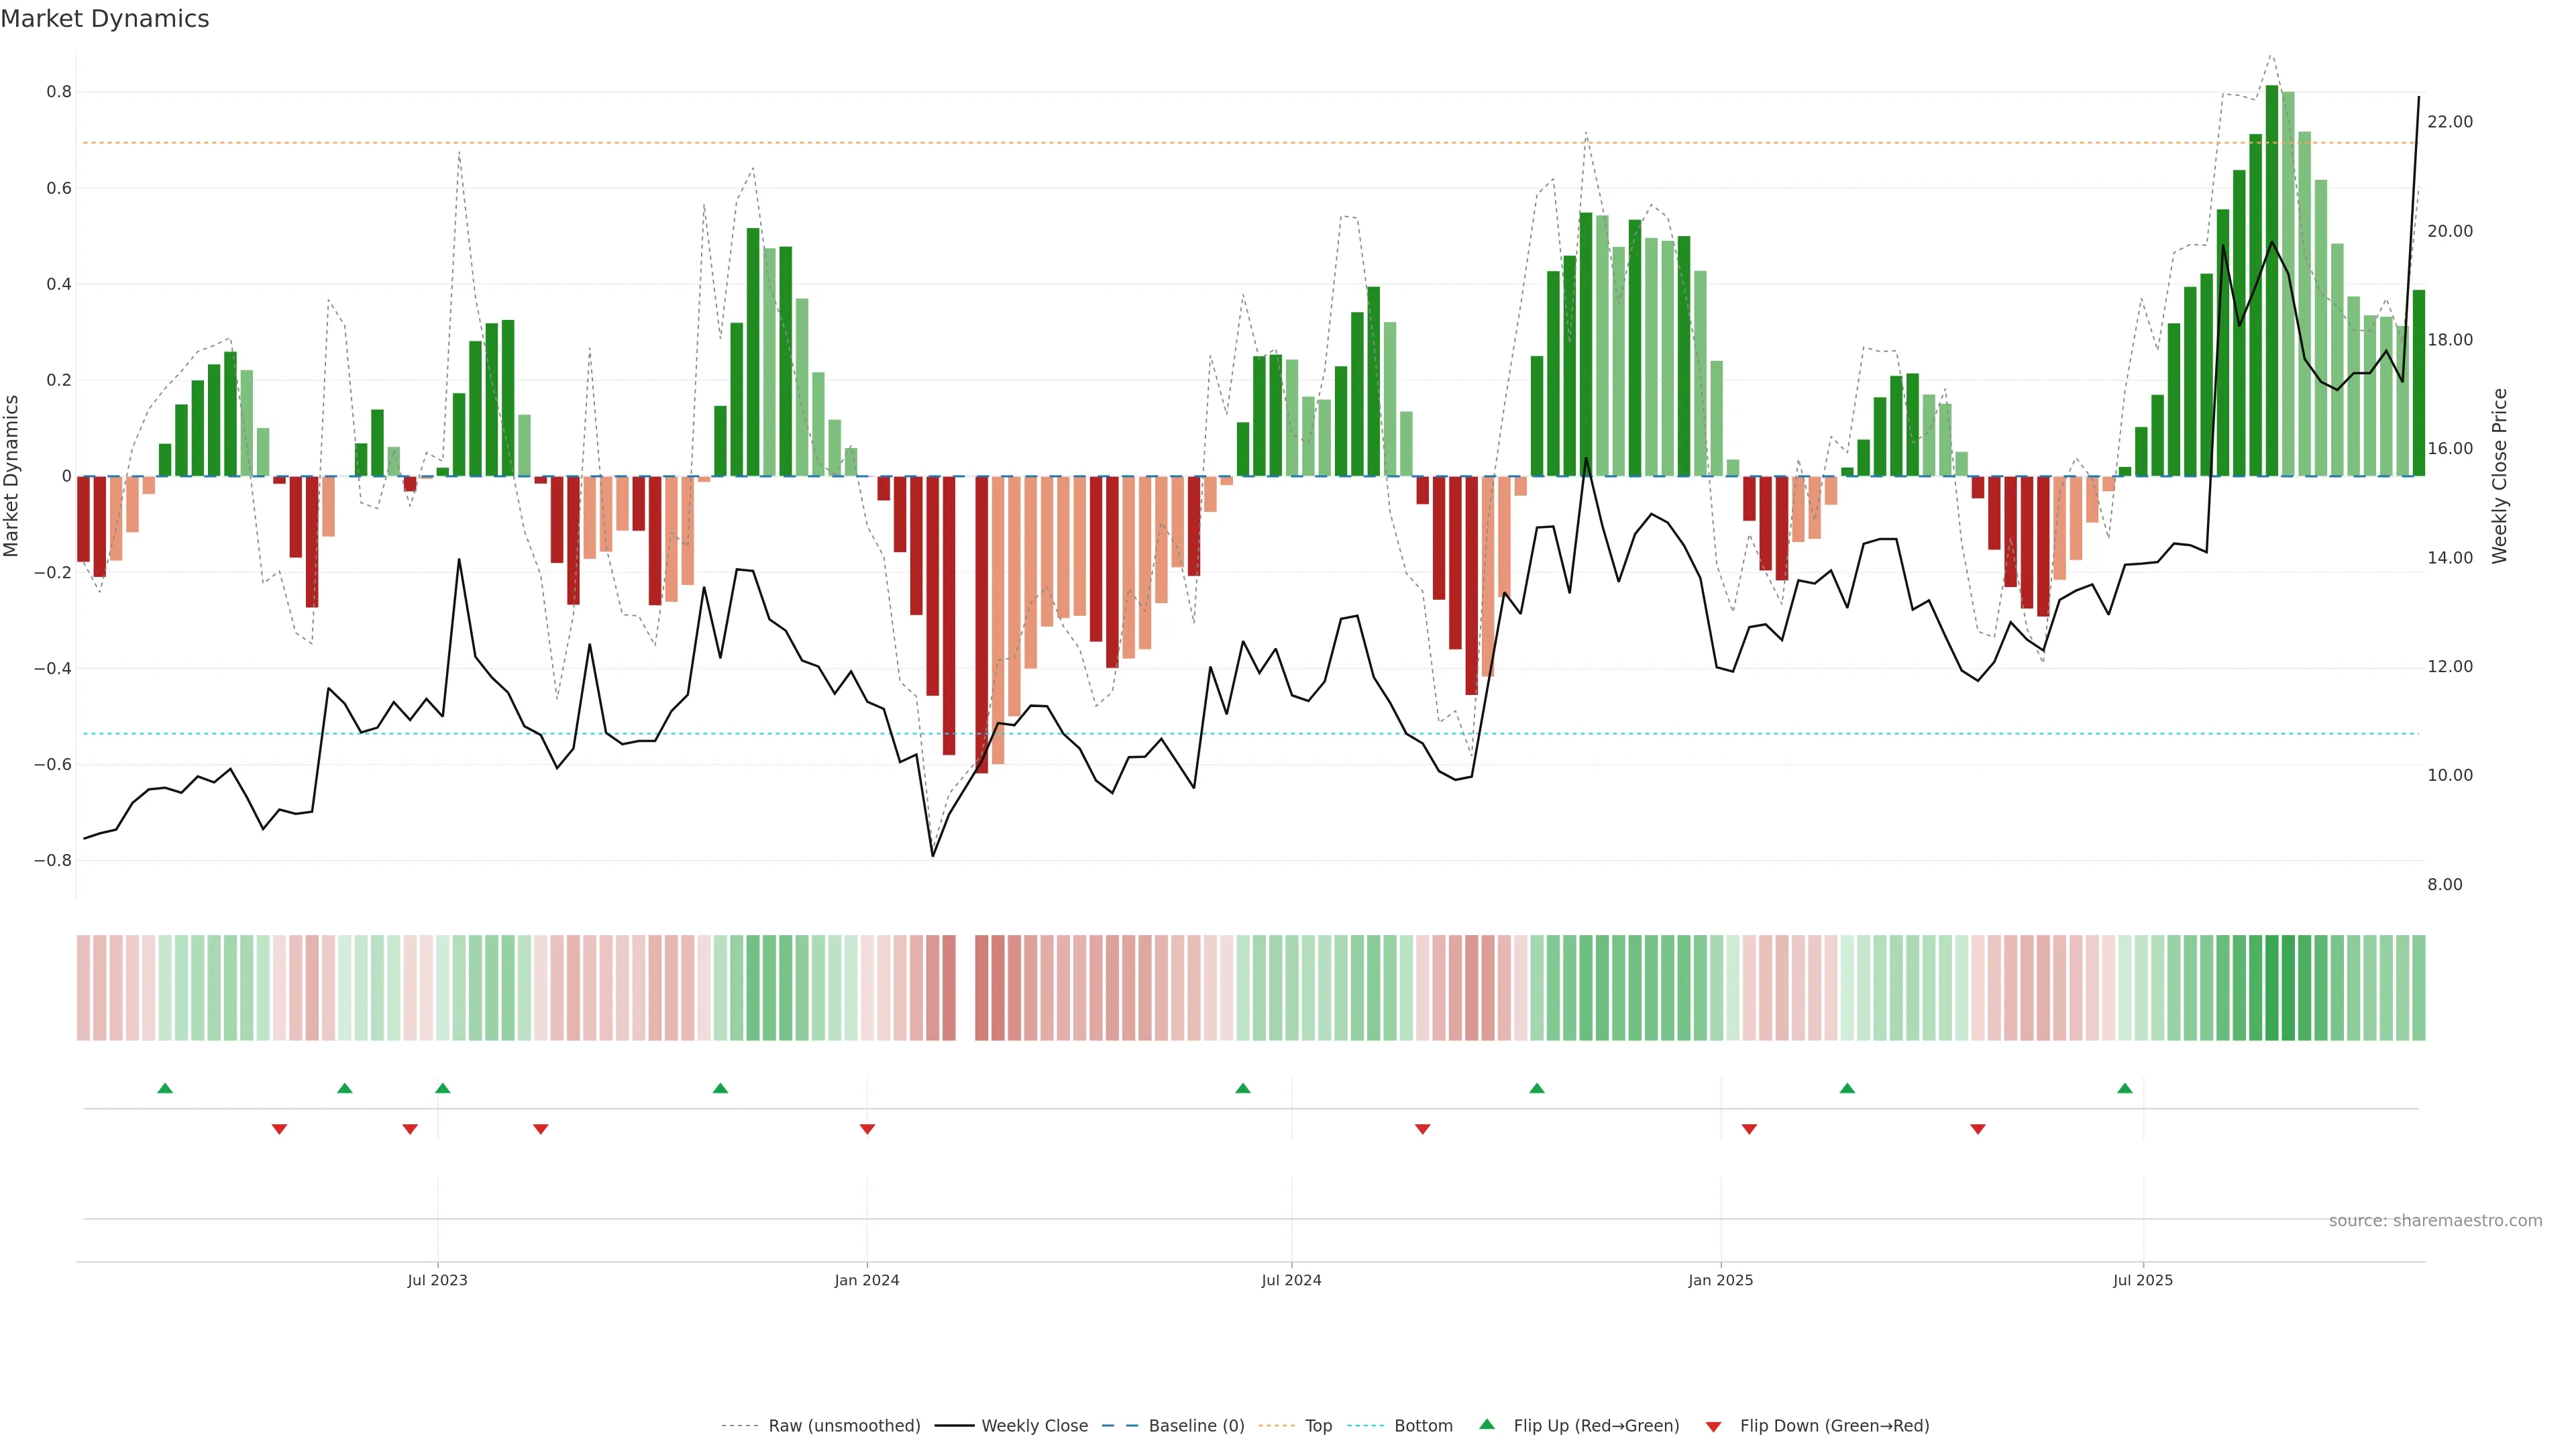The image size is (2576, 1449).
Task: Click the Weekly Close Price axis title
Action: point(2499,476)
